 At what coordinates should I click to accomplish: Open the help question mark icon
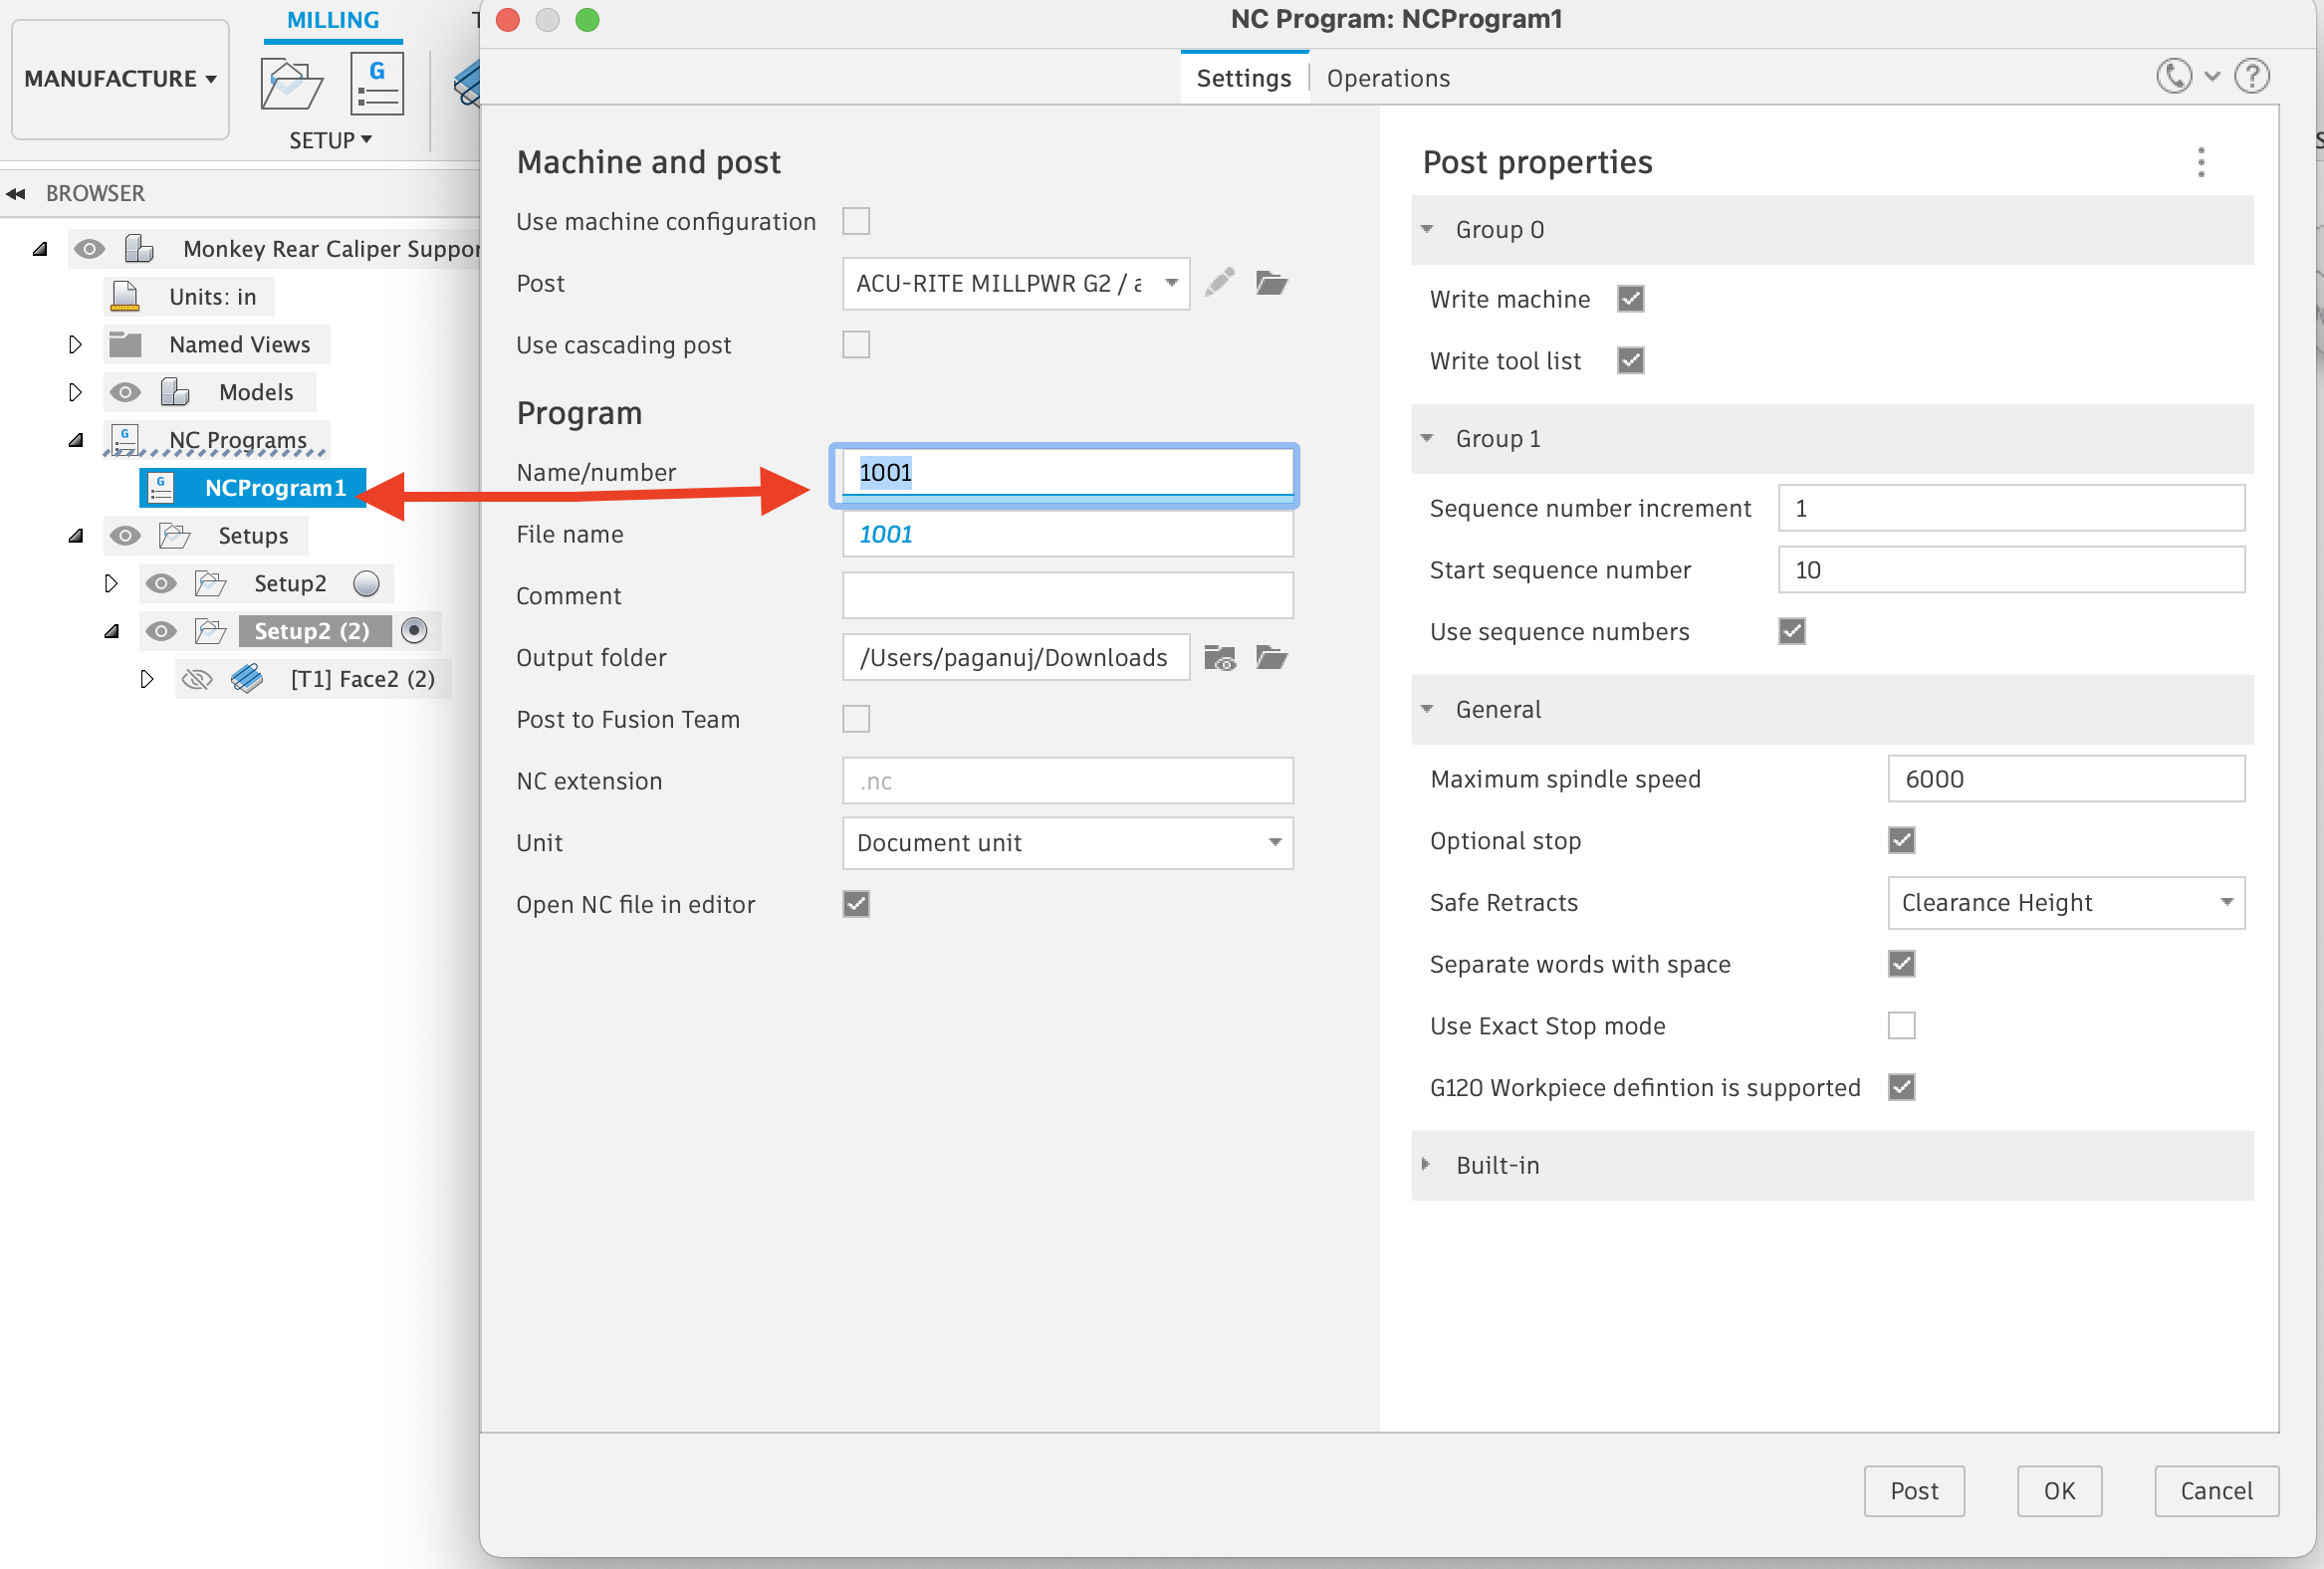2251,77
